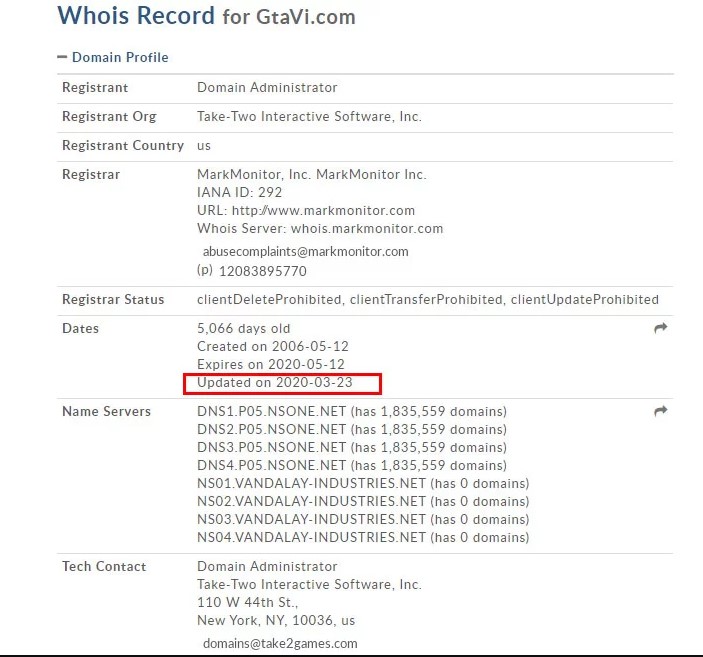Collapse the Domain Profile section
The image size is (703, 657).
(113, 57)
